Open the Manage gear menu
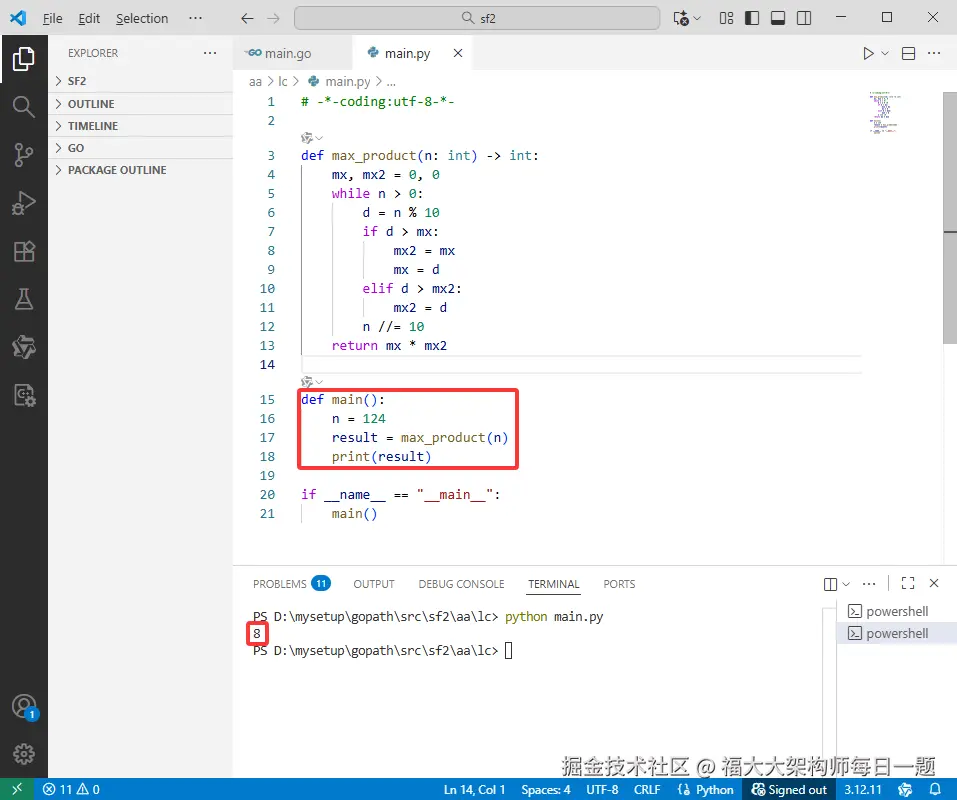 coord(24,754)
